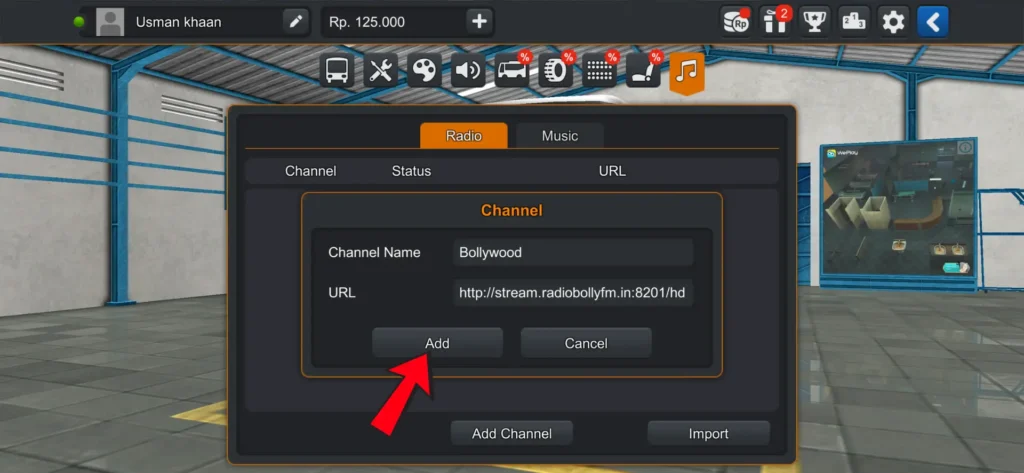Open the Rp coins stack icon
Screen dimensions: 1024x473
pyautogui.click(x=736, y=22)
